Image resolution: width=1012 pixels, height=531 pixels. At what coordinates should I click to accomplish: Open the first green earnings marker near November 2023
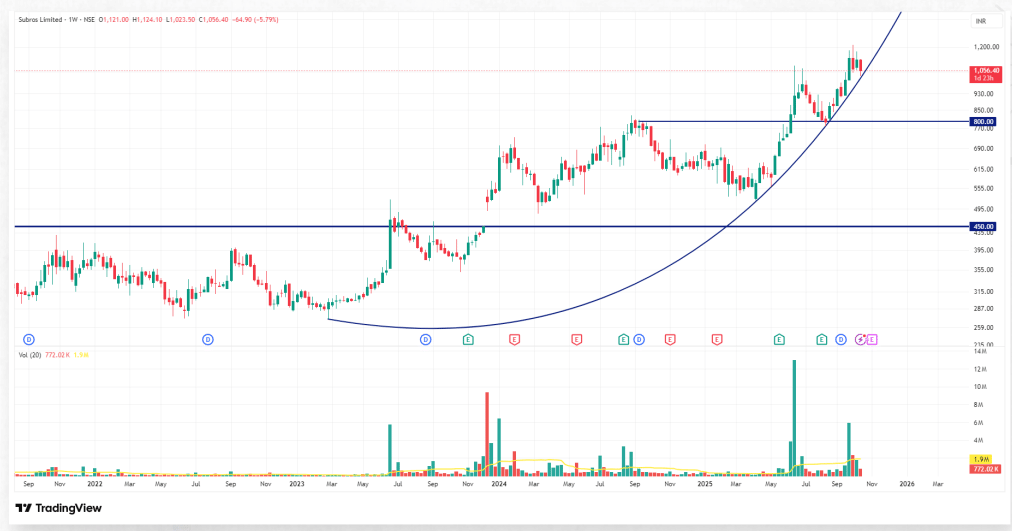[467, 340]
